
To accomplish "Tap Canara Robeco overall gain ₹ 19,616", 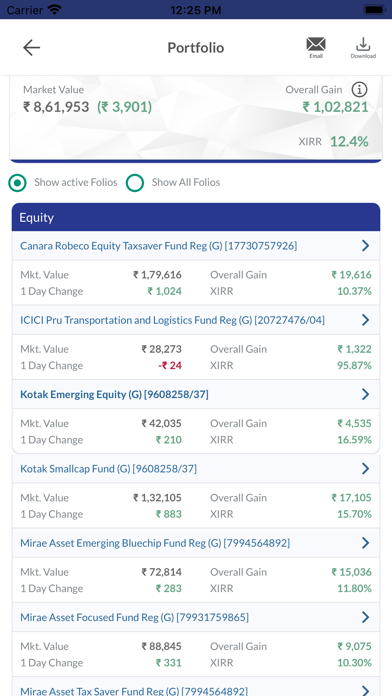I will [x=351, y=275].
